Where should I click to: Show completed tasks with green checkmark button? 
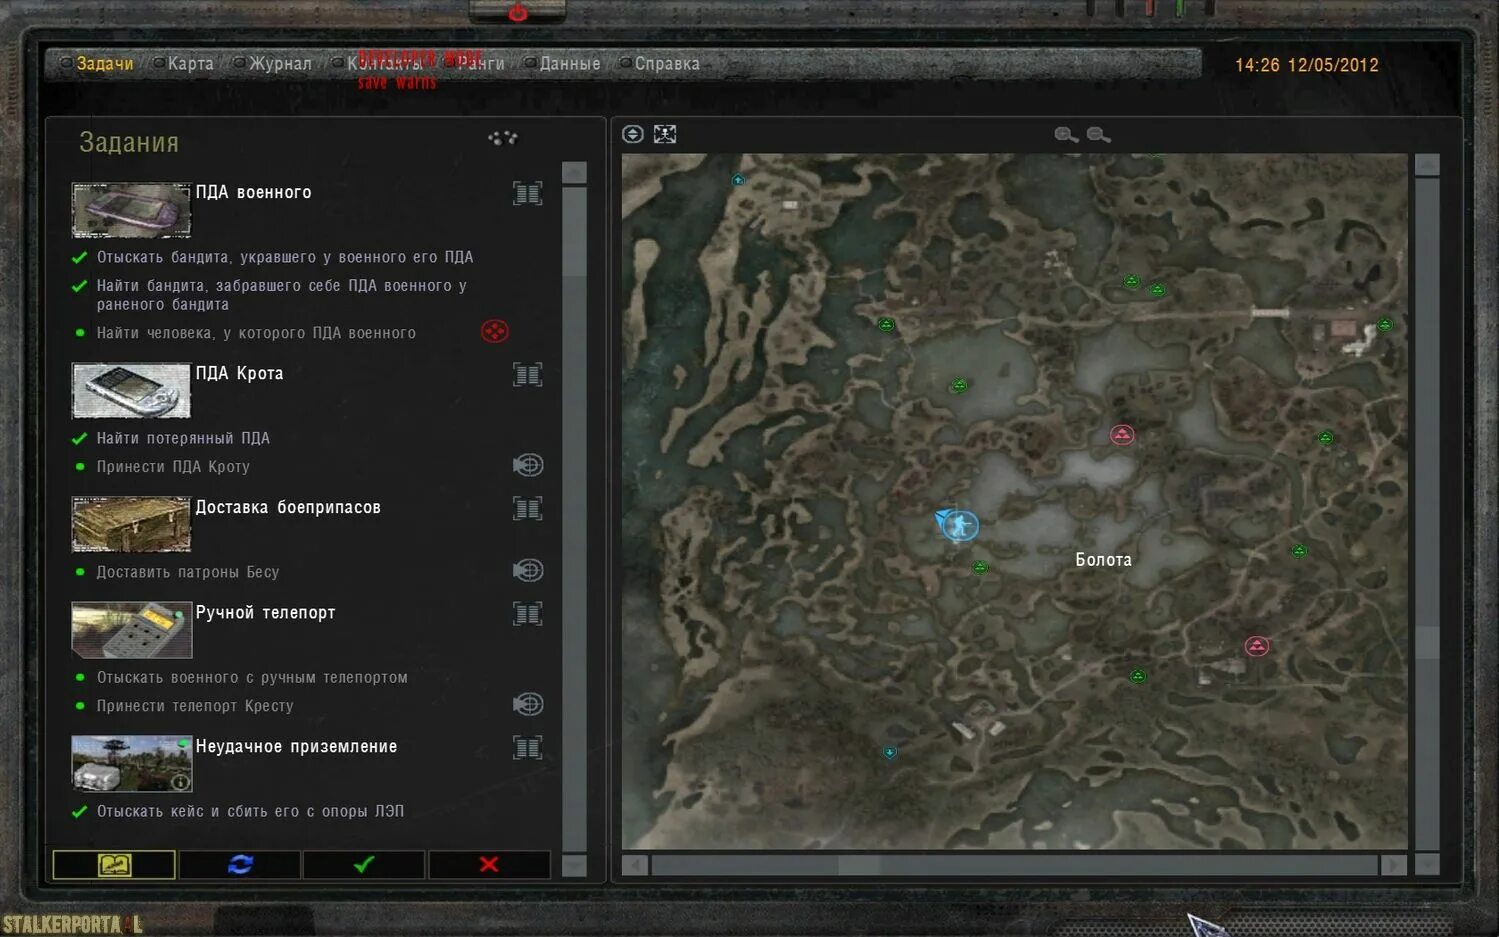click(364, 865)
